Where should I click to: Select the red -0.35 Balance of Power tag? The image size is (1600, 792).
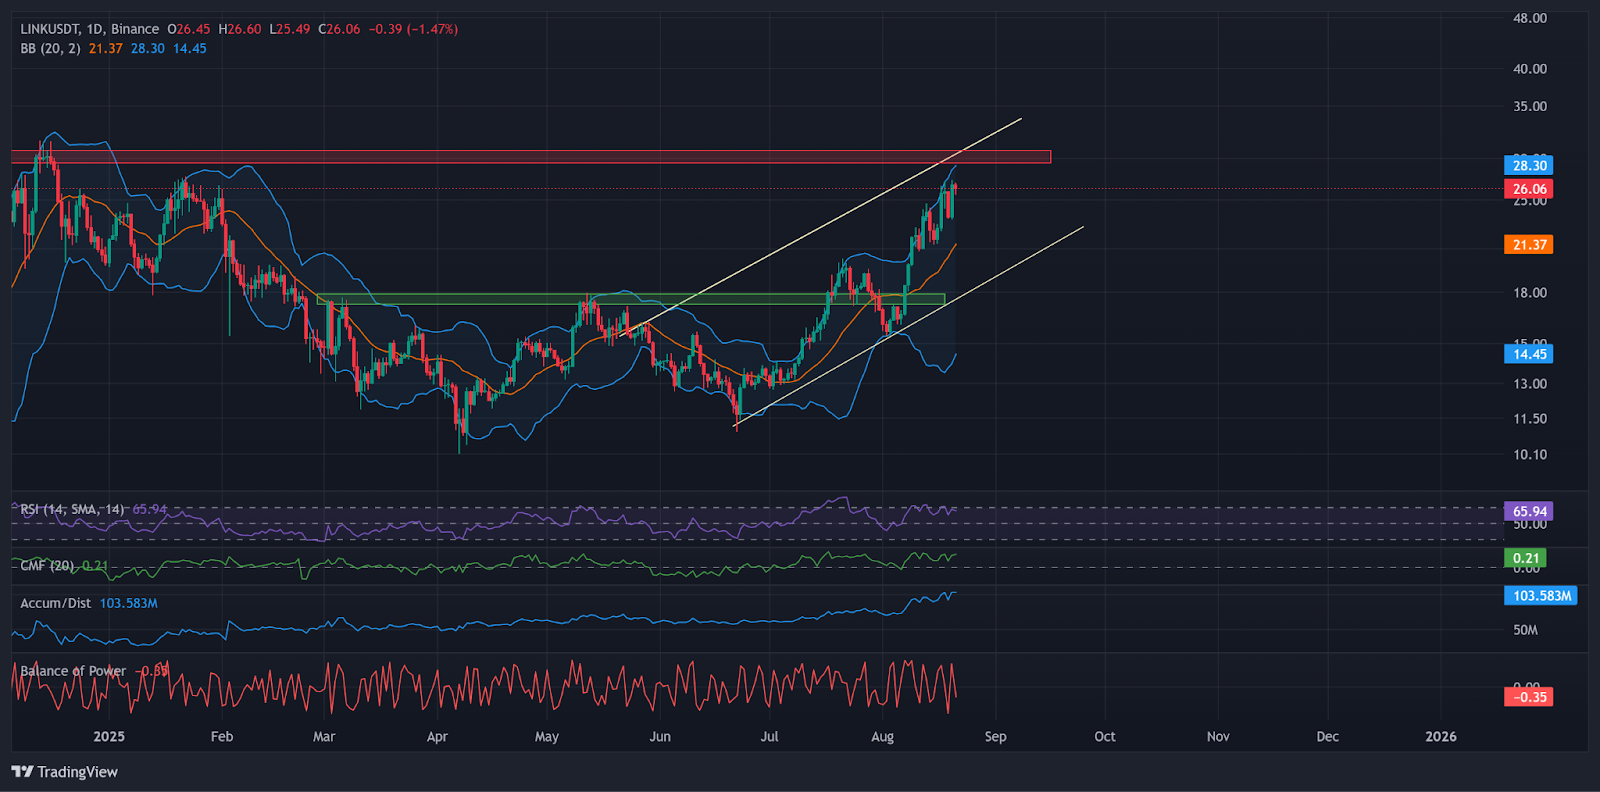(1528, 697)
